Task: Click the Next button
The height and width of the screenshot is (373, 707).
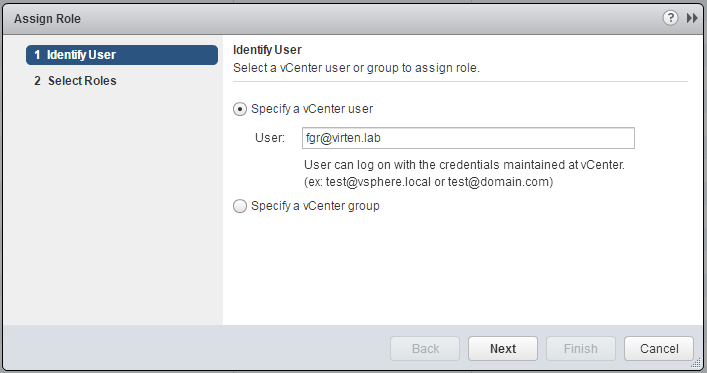Action: pyautogui.click(x=503, y=349)
